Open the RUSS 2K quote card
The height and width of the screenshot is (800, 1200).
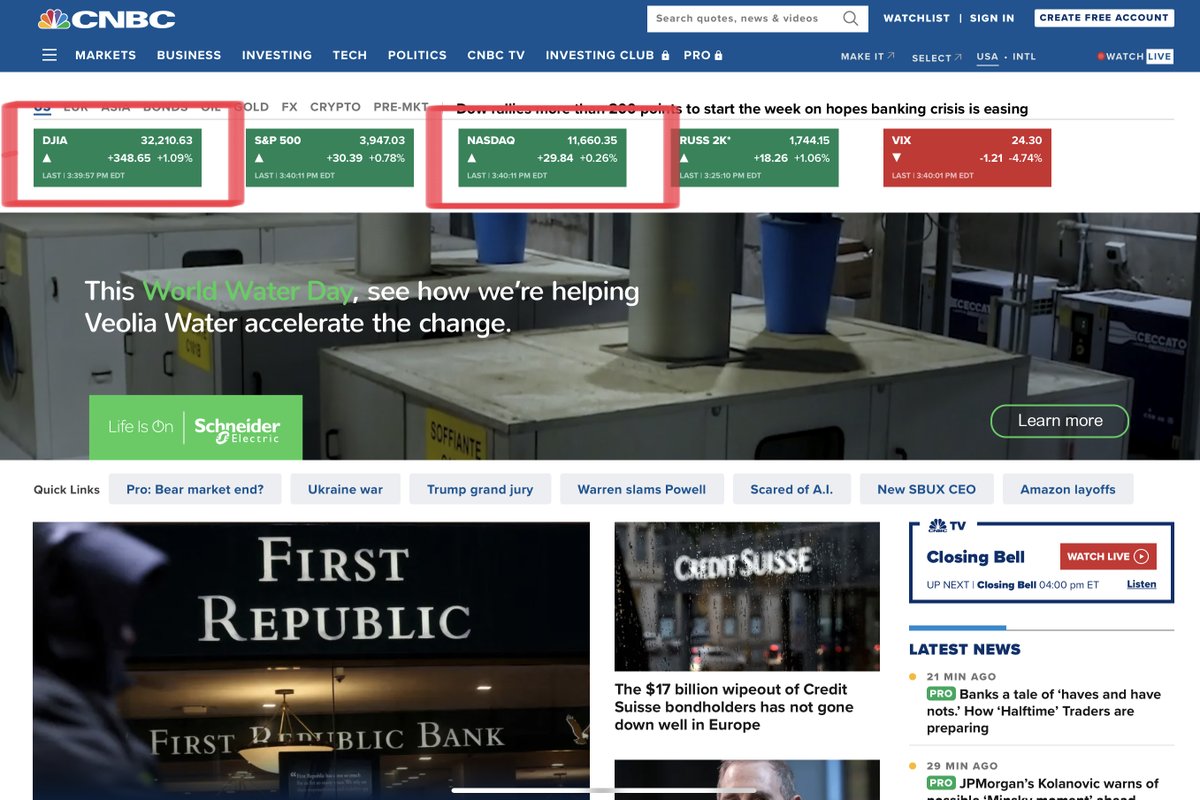754,157
